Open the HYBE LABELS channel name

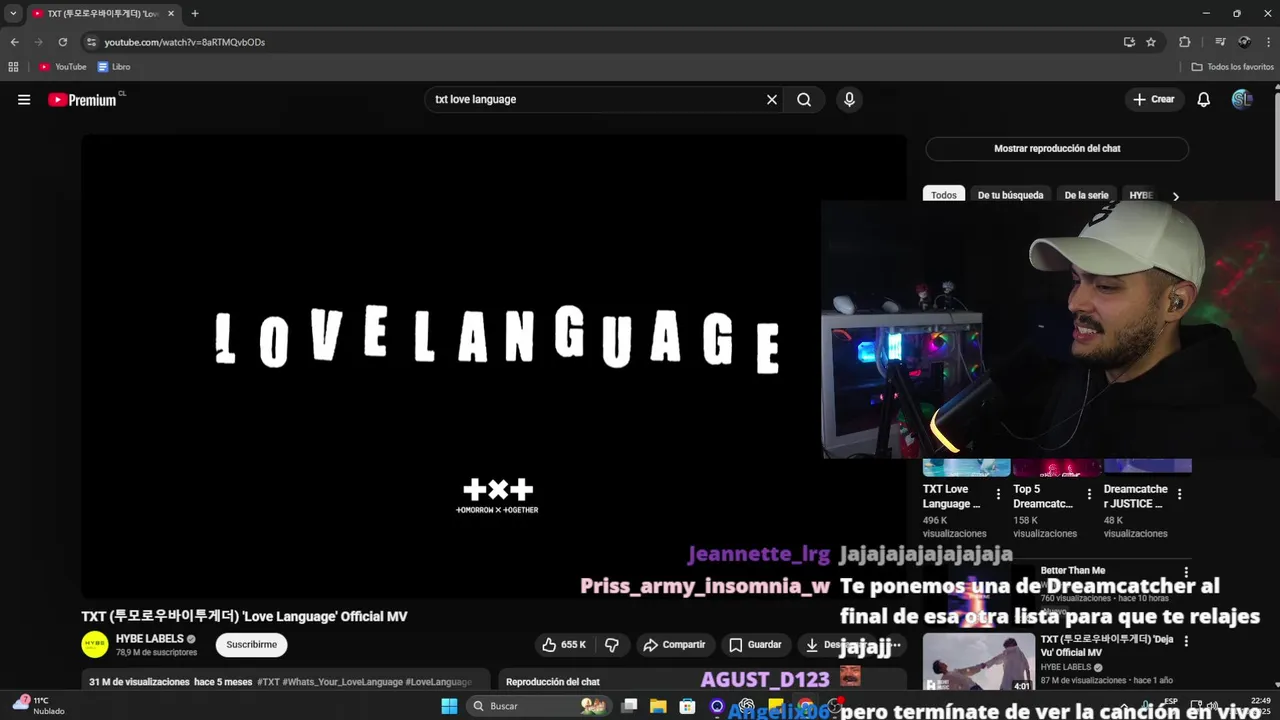tap(149, 639)
